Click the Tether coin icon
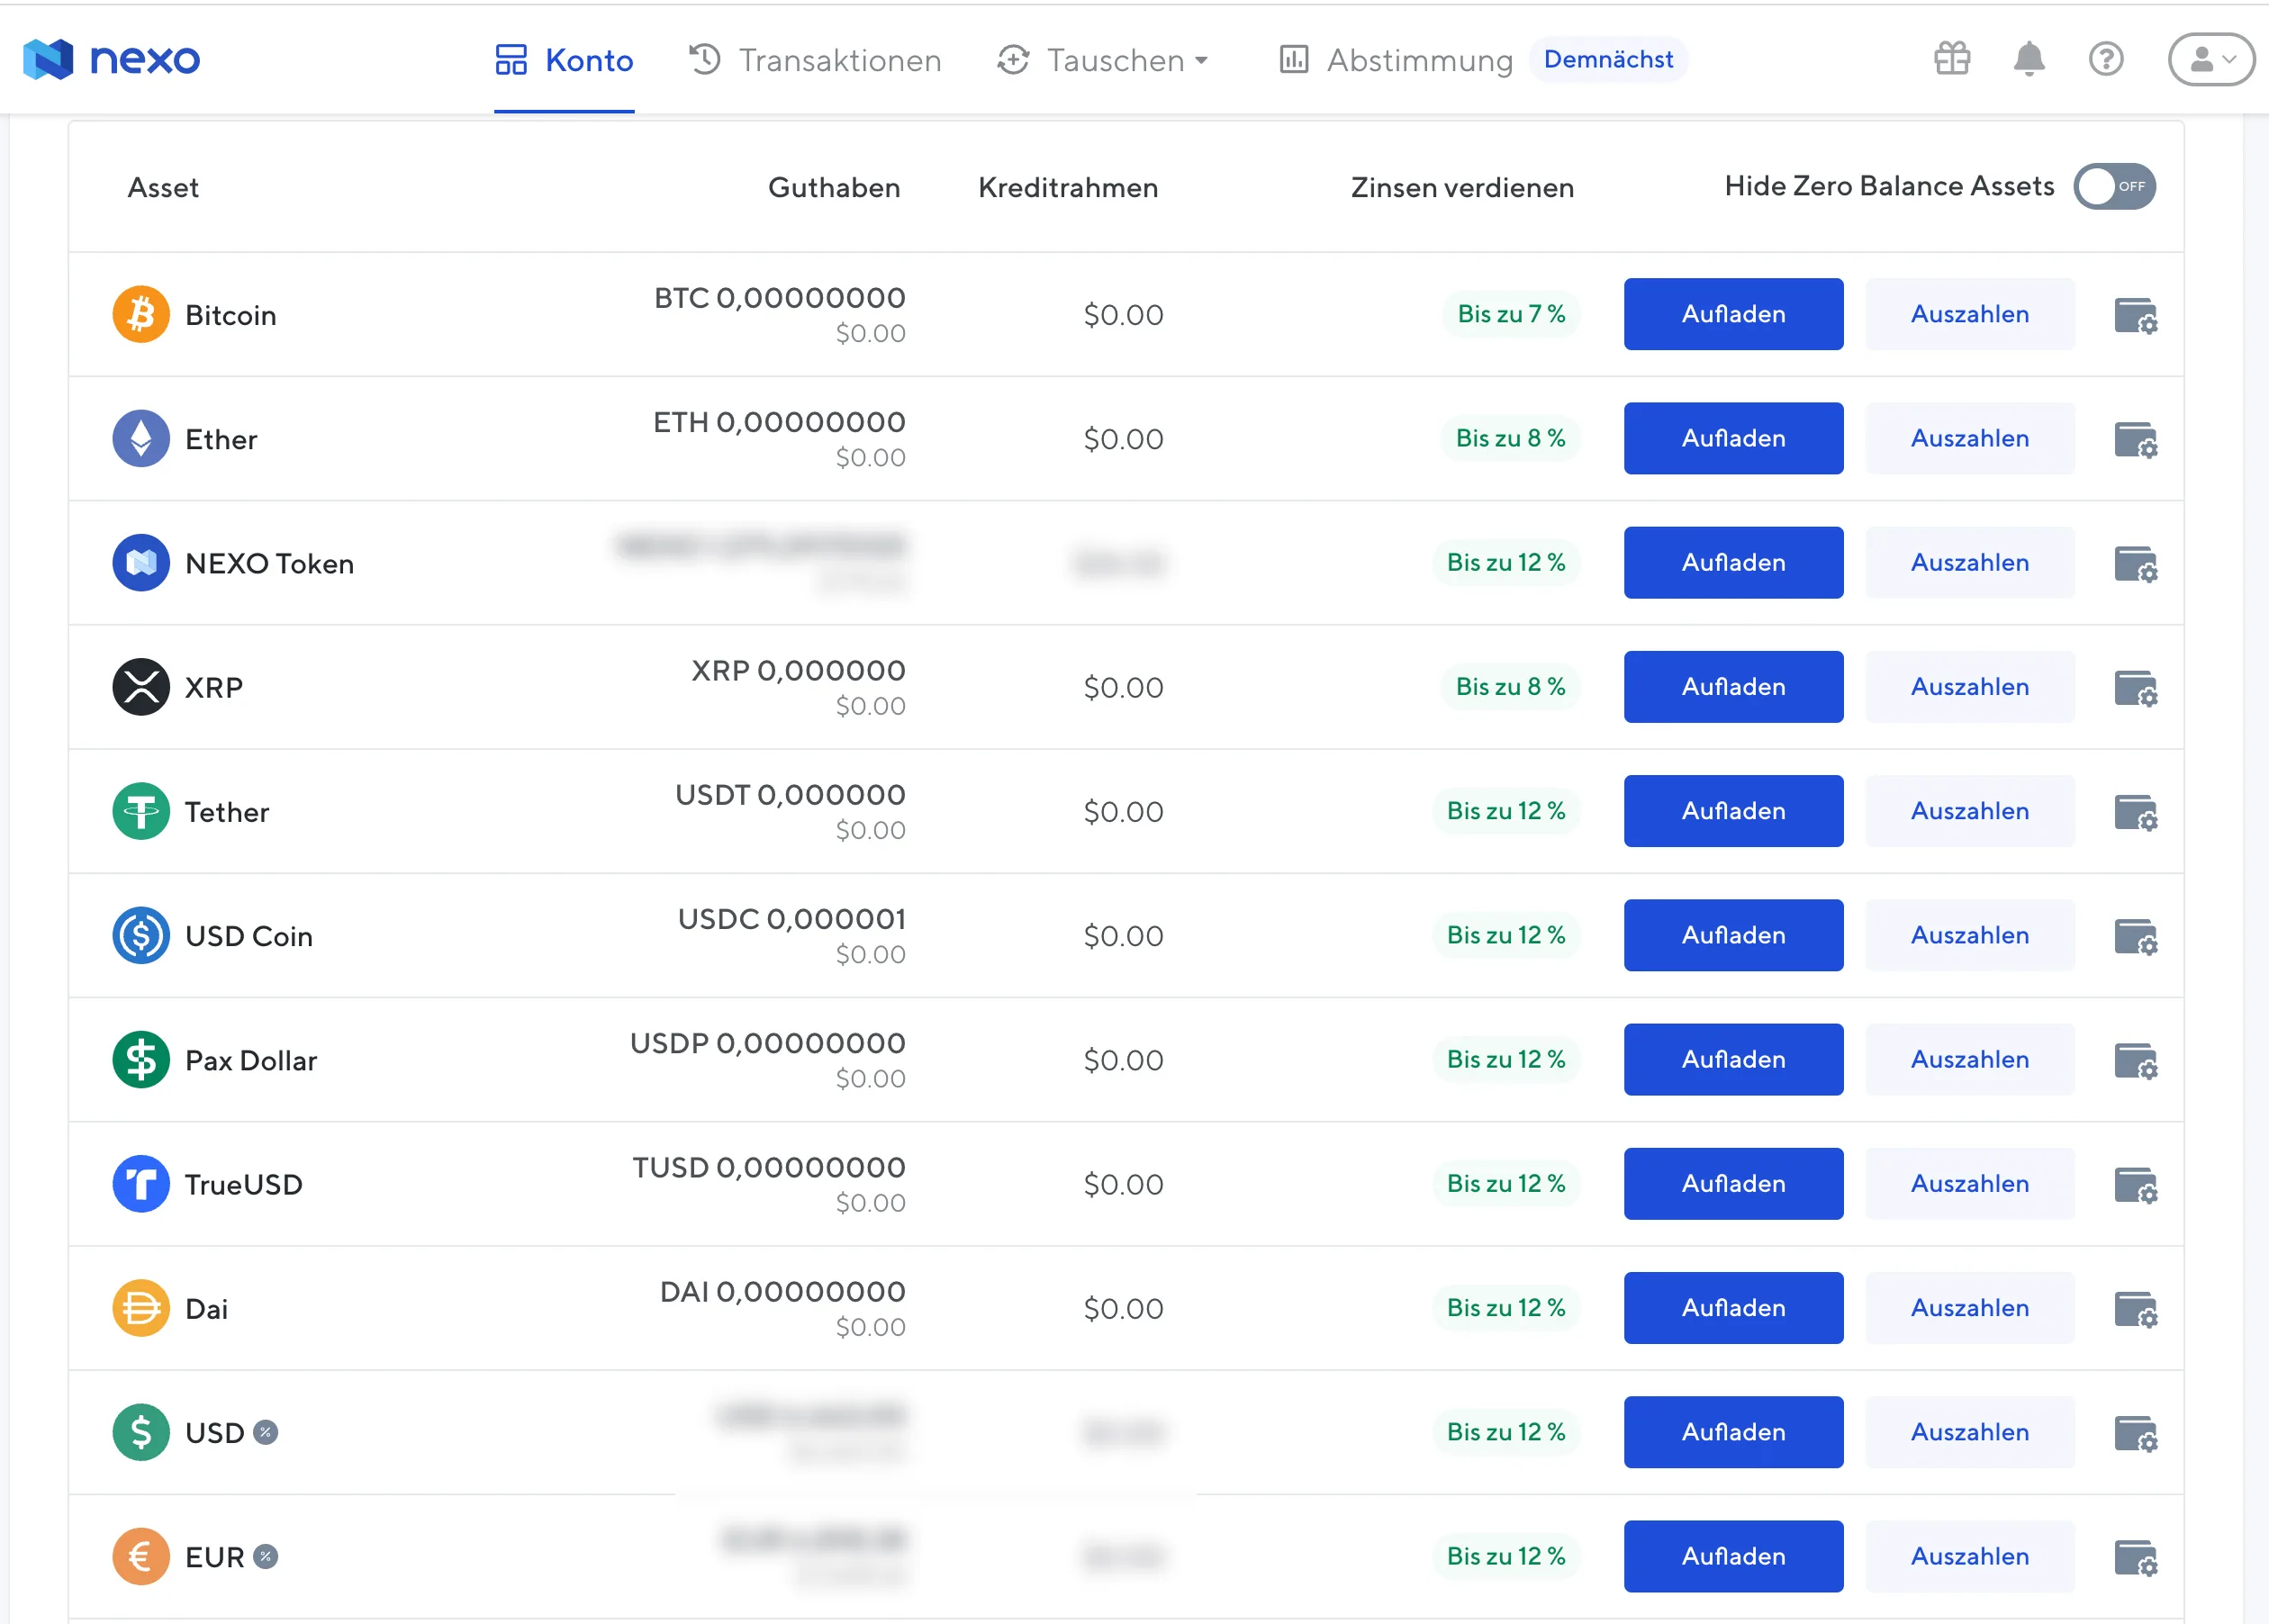Screen dimensions: 2269x1624 coord(141,811)
